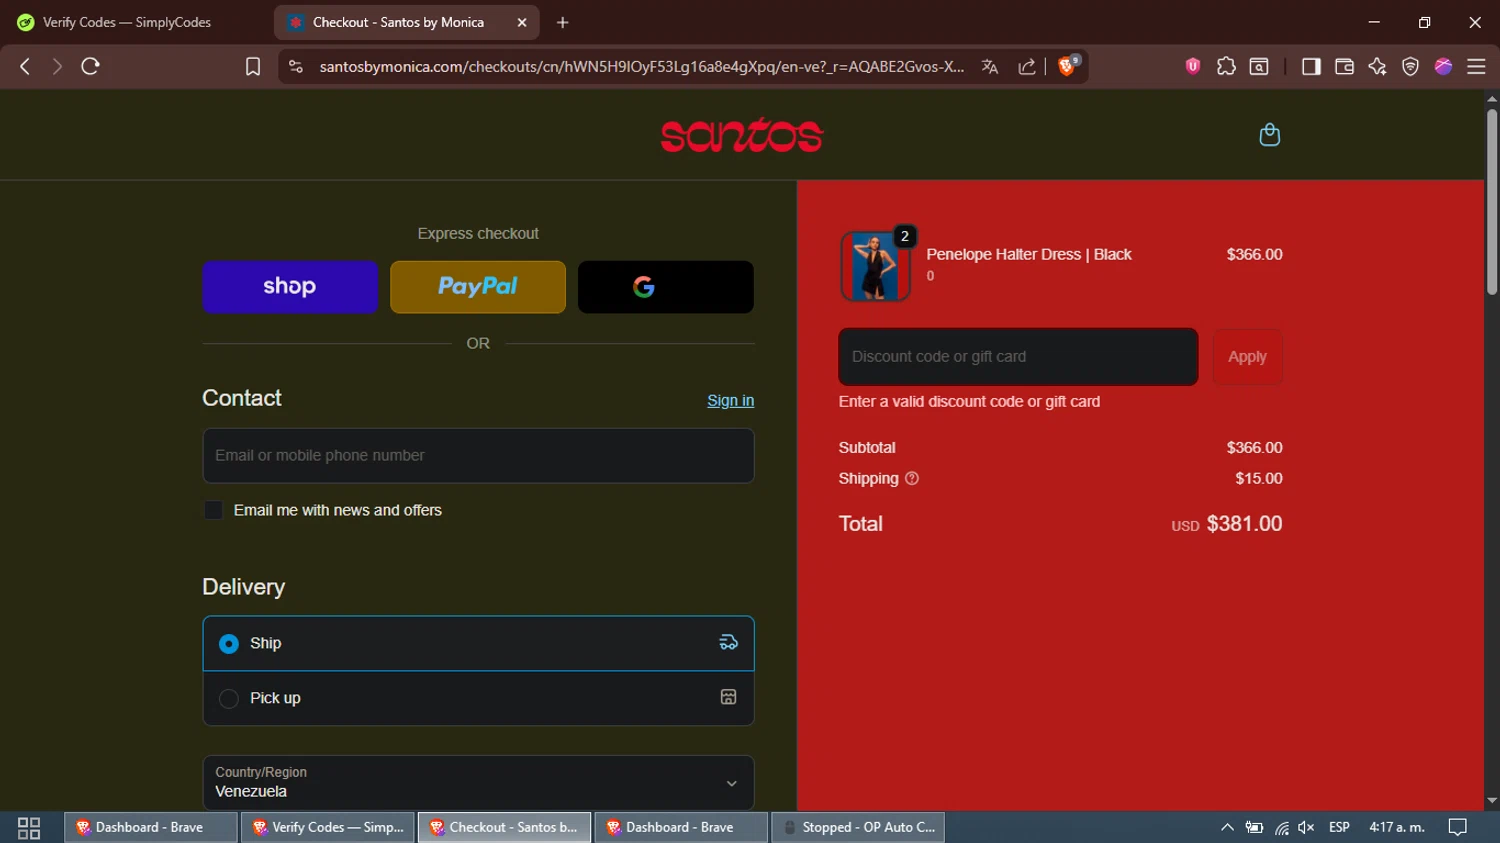Close the Checkout tab
1500x843 pixels.
[522, 22]
